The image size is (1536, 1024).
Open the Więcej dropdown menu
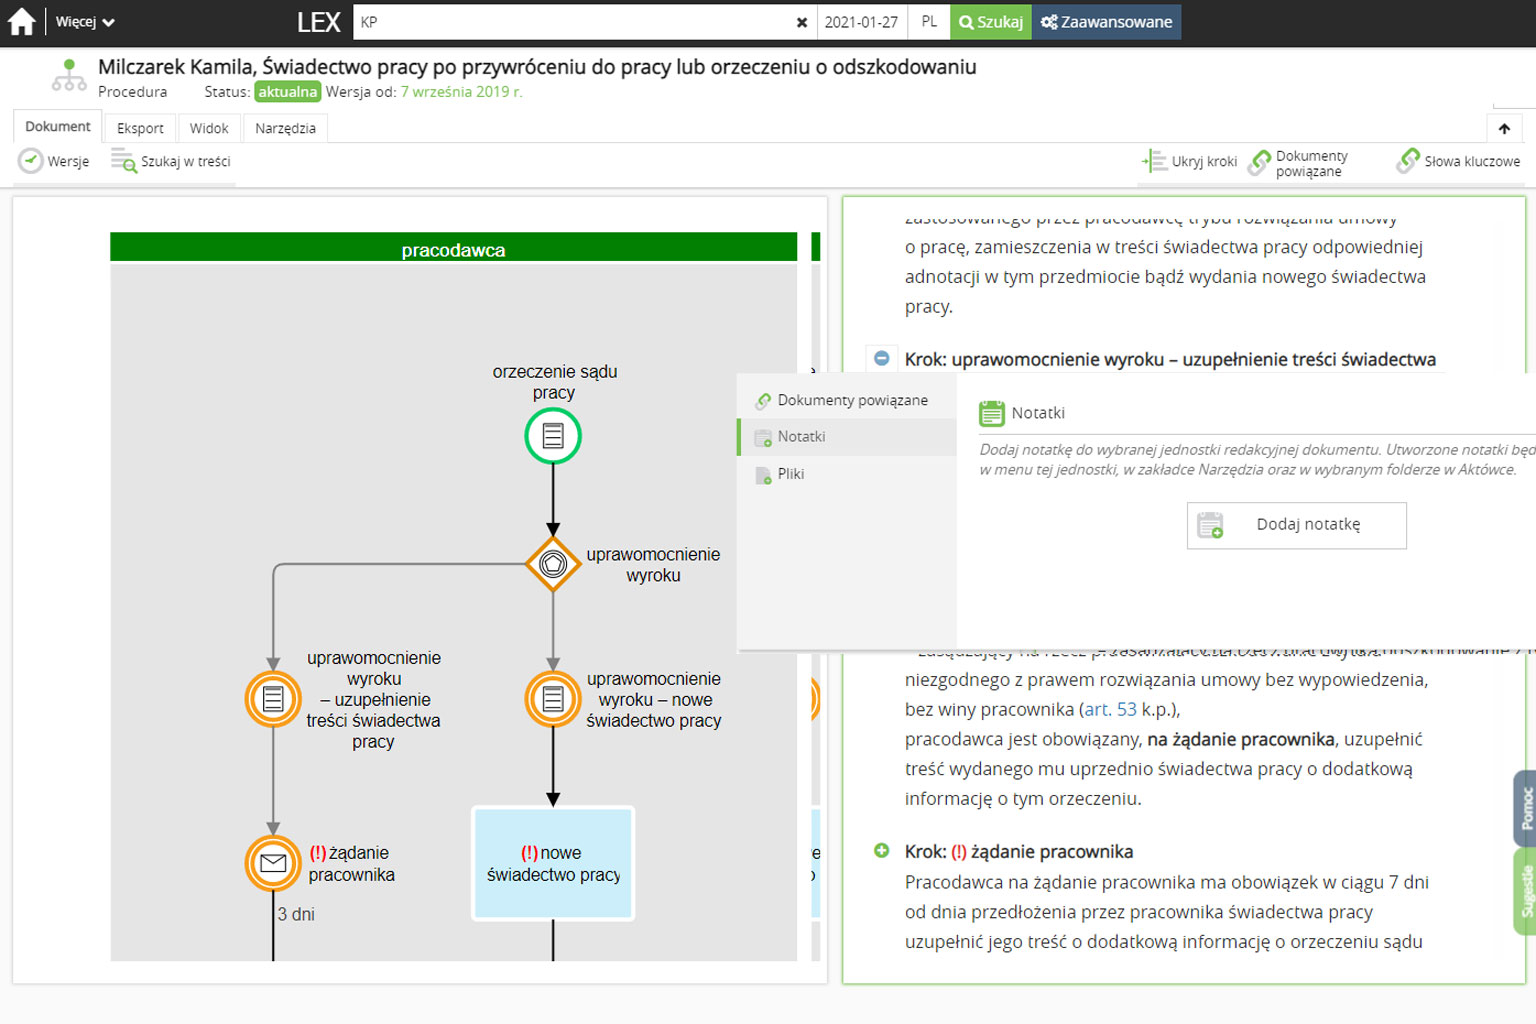(x=84, y=22)
